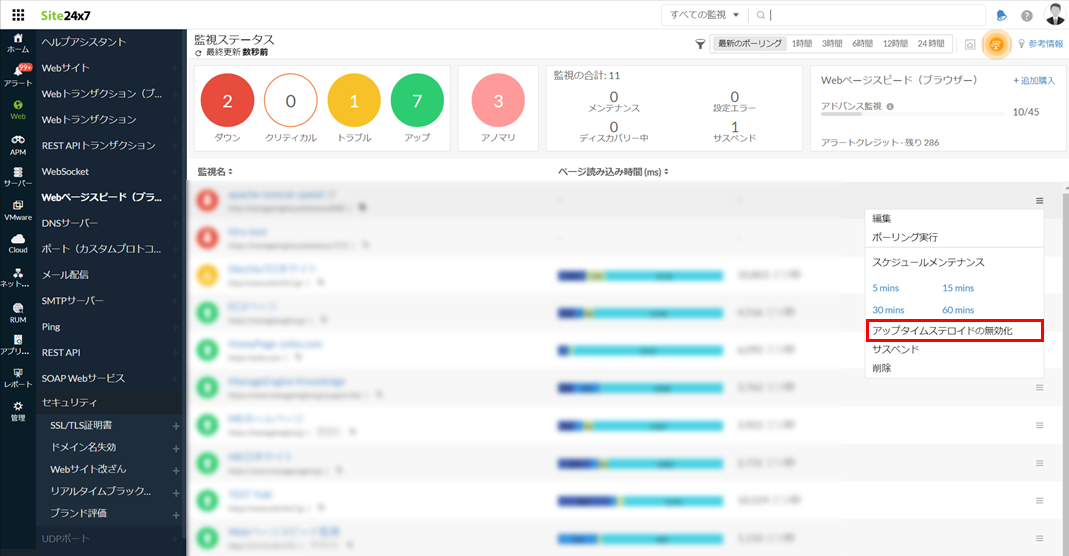
Task: Open the APM module icon
Action: click(x=18, y=144)
